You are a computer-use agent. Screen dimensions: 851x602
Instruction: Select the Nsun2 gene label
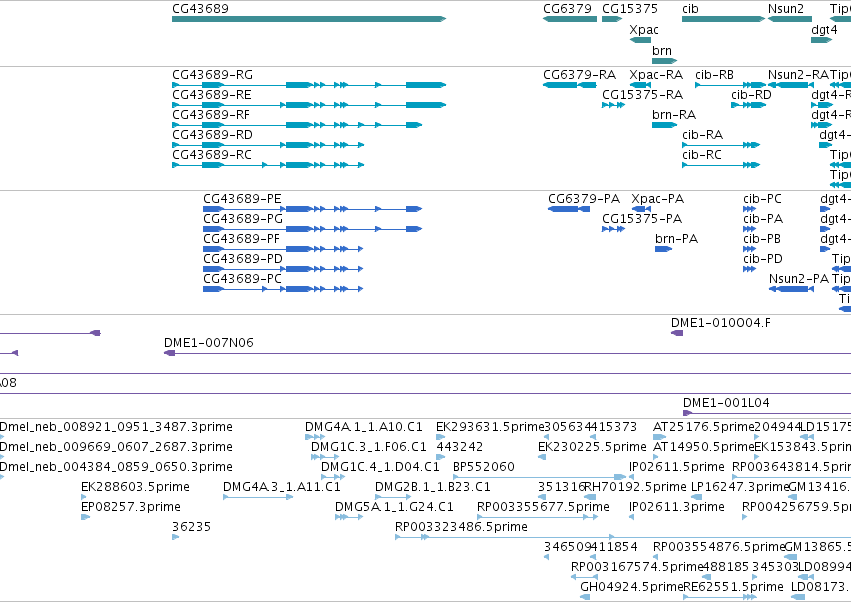pos(785,9)
